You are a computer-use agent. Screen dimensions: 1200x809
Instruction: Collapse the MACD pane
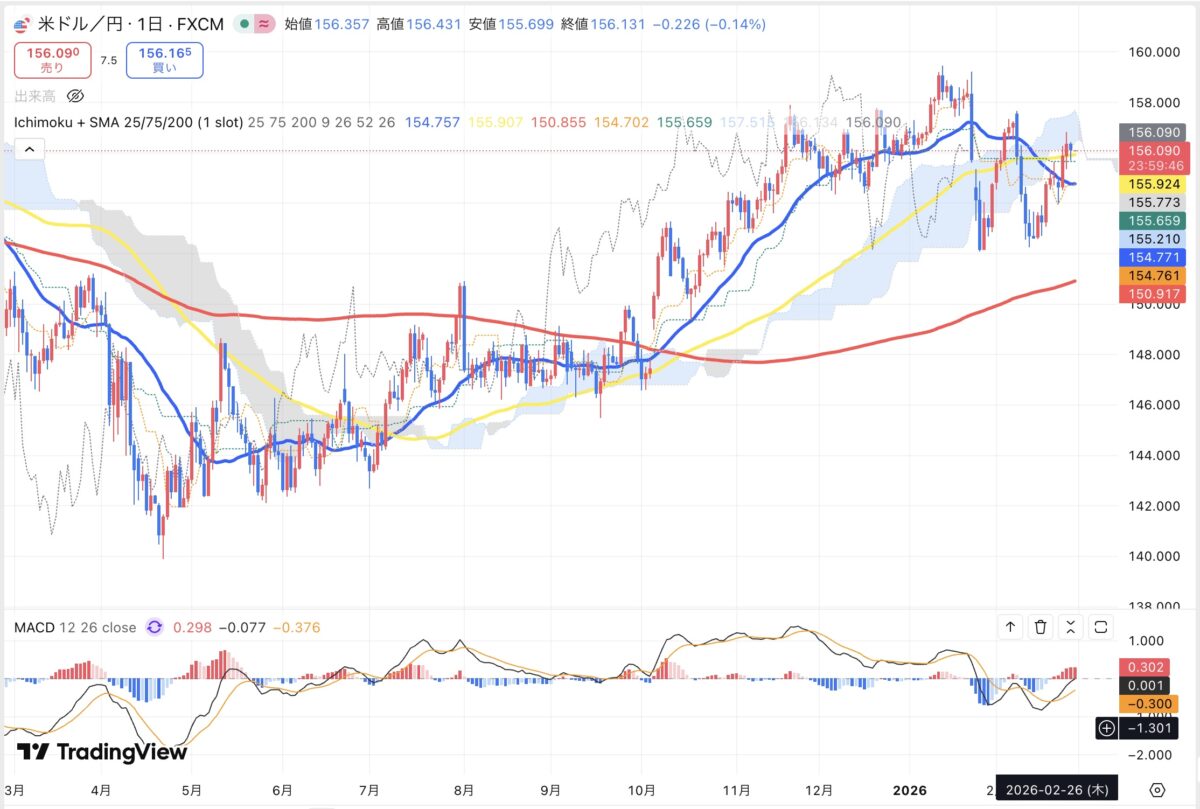tap(1071, 627)
